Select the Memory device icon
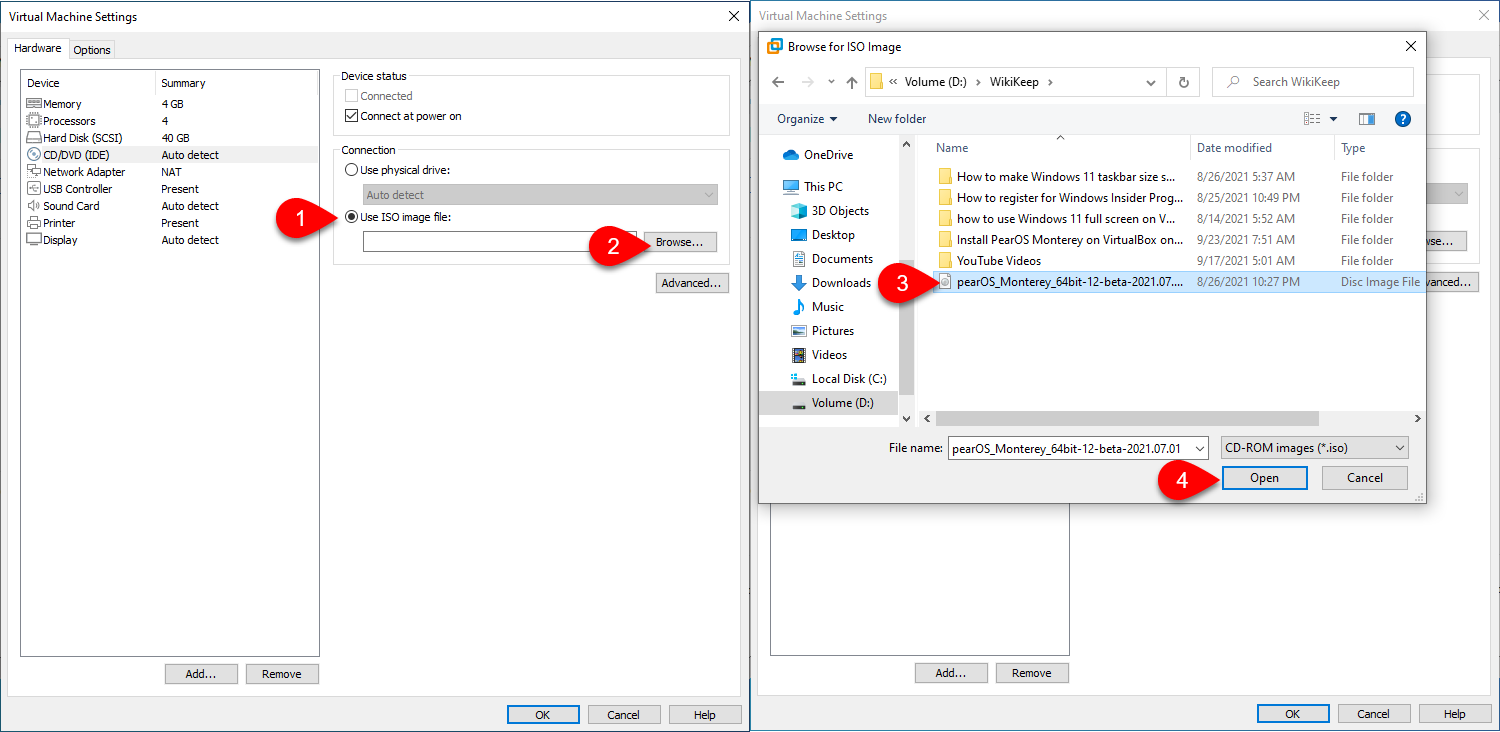This screenshot has width=1500, height=732. pos(34,104)
